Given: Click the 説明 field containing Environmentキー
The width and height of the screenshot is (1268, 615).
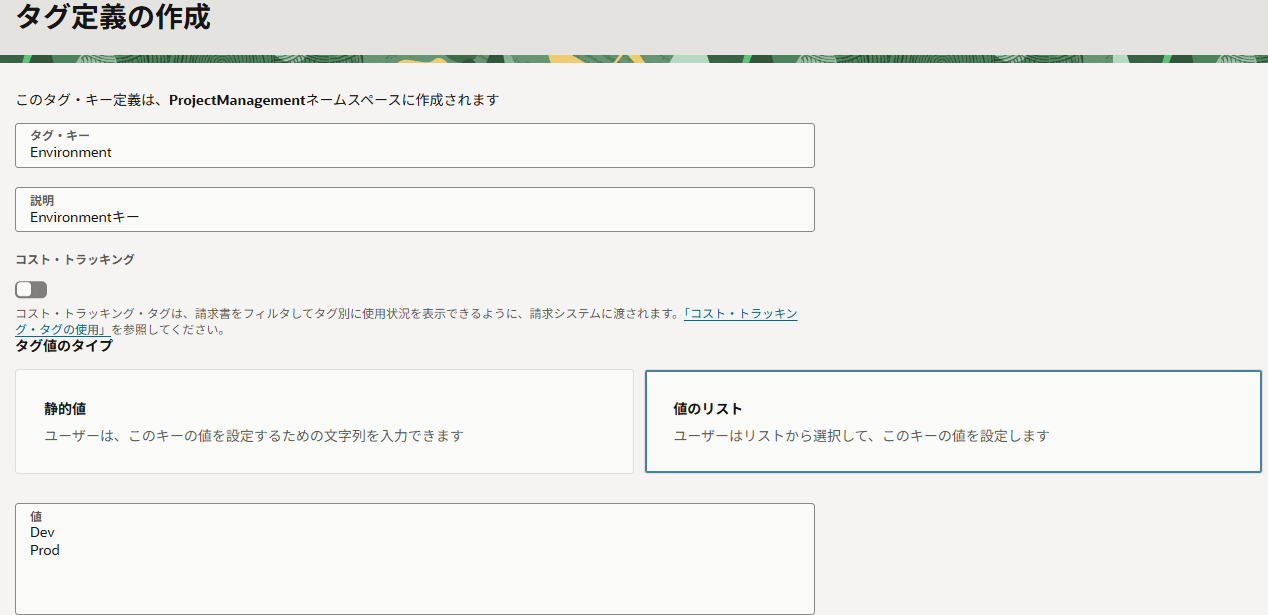Looking at the screenshot, I should coord(414,217).
